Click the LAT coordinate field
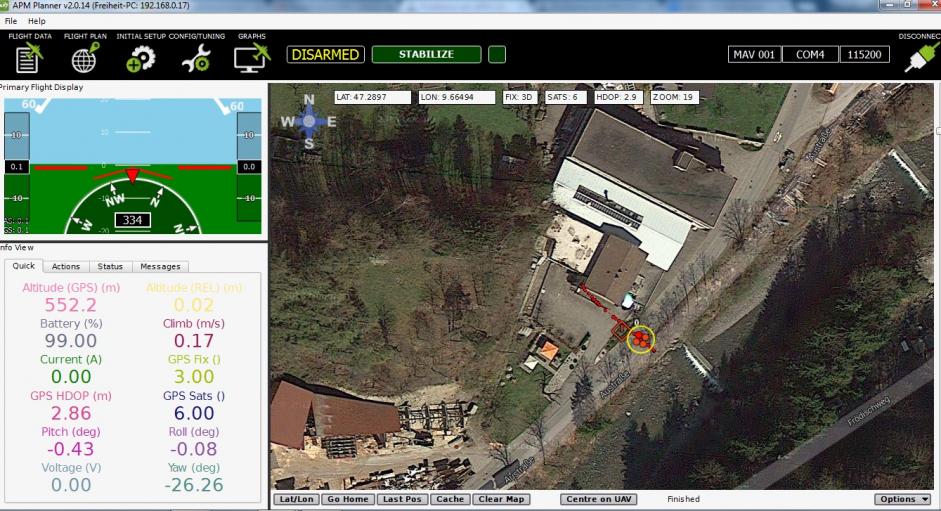The height and width of the screenshot is (511, 941). point(373,97)
